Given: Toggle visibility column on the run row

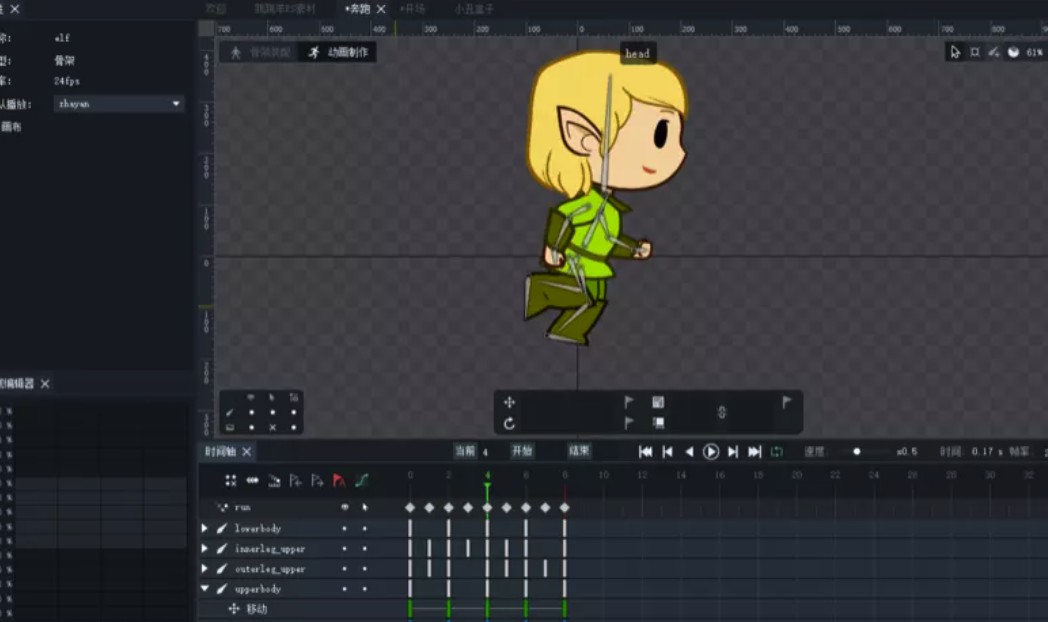Looking at the screenshot, I should click(345, 507).
